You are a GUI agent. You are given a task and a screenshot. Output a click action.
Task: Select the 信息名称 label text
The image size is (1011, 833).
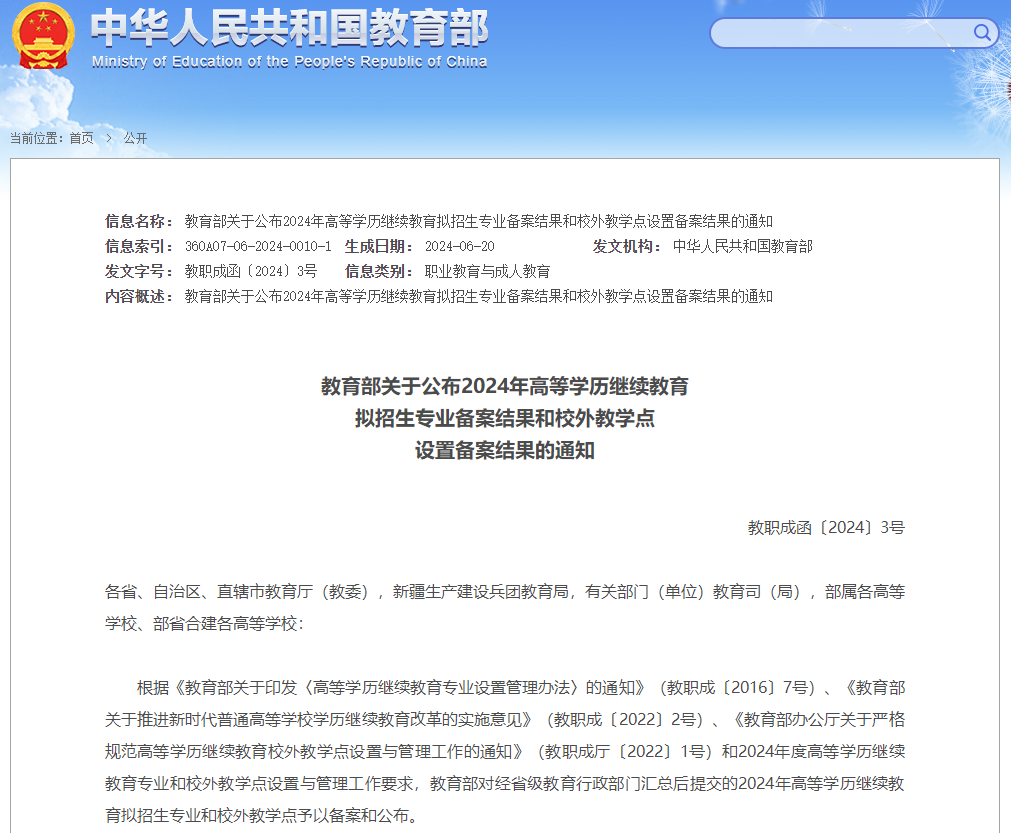pos(139,221)
